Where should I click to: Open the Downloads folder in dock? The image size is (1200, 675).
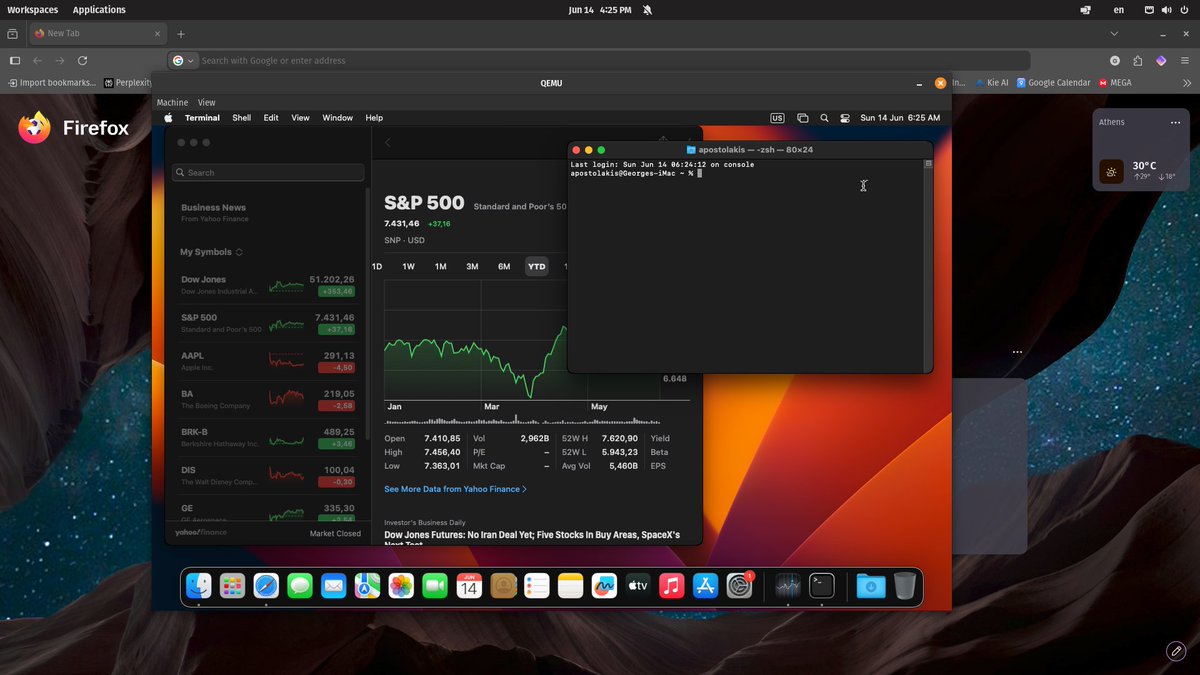tap(870, 586)
